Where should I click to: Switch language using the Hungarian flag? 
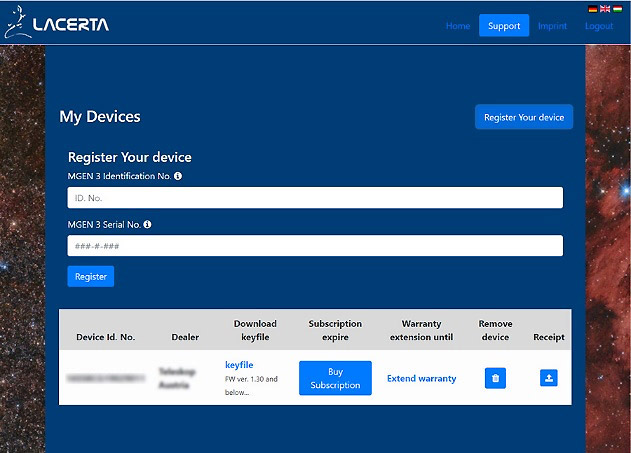coord(618,9)
